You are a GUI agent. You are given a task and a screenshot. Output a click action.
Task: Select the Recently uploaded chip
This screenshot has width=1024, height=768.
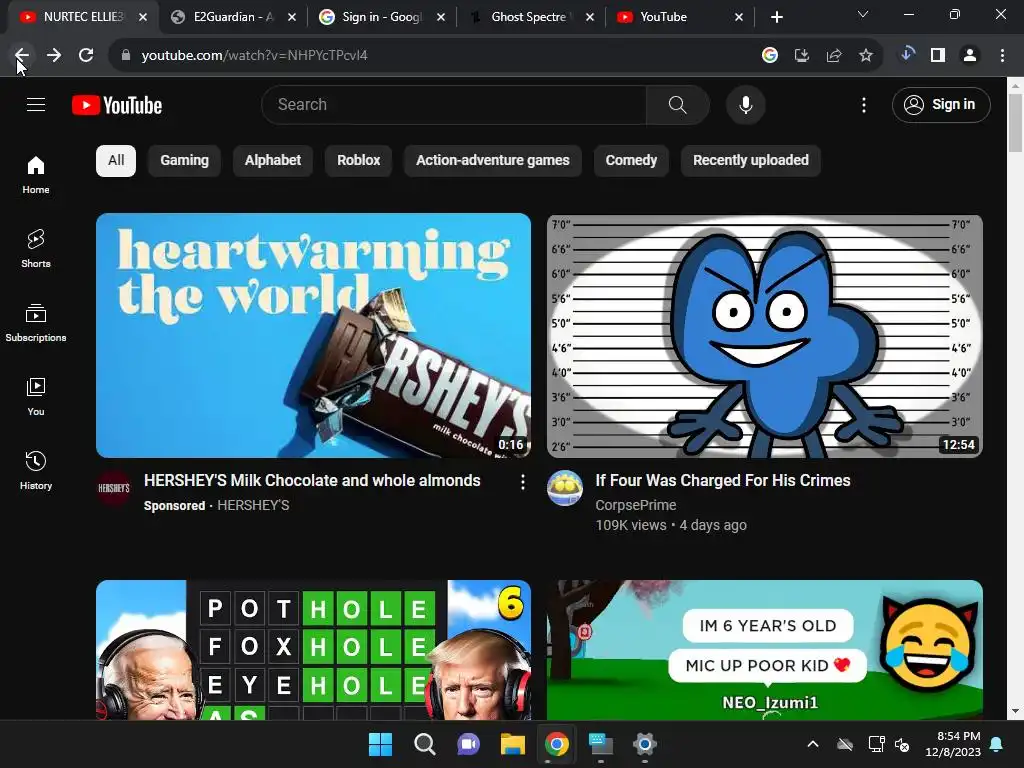coord(750,161)
